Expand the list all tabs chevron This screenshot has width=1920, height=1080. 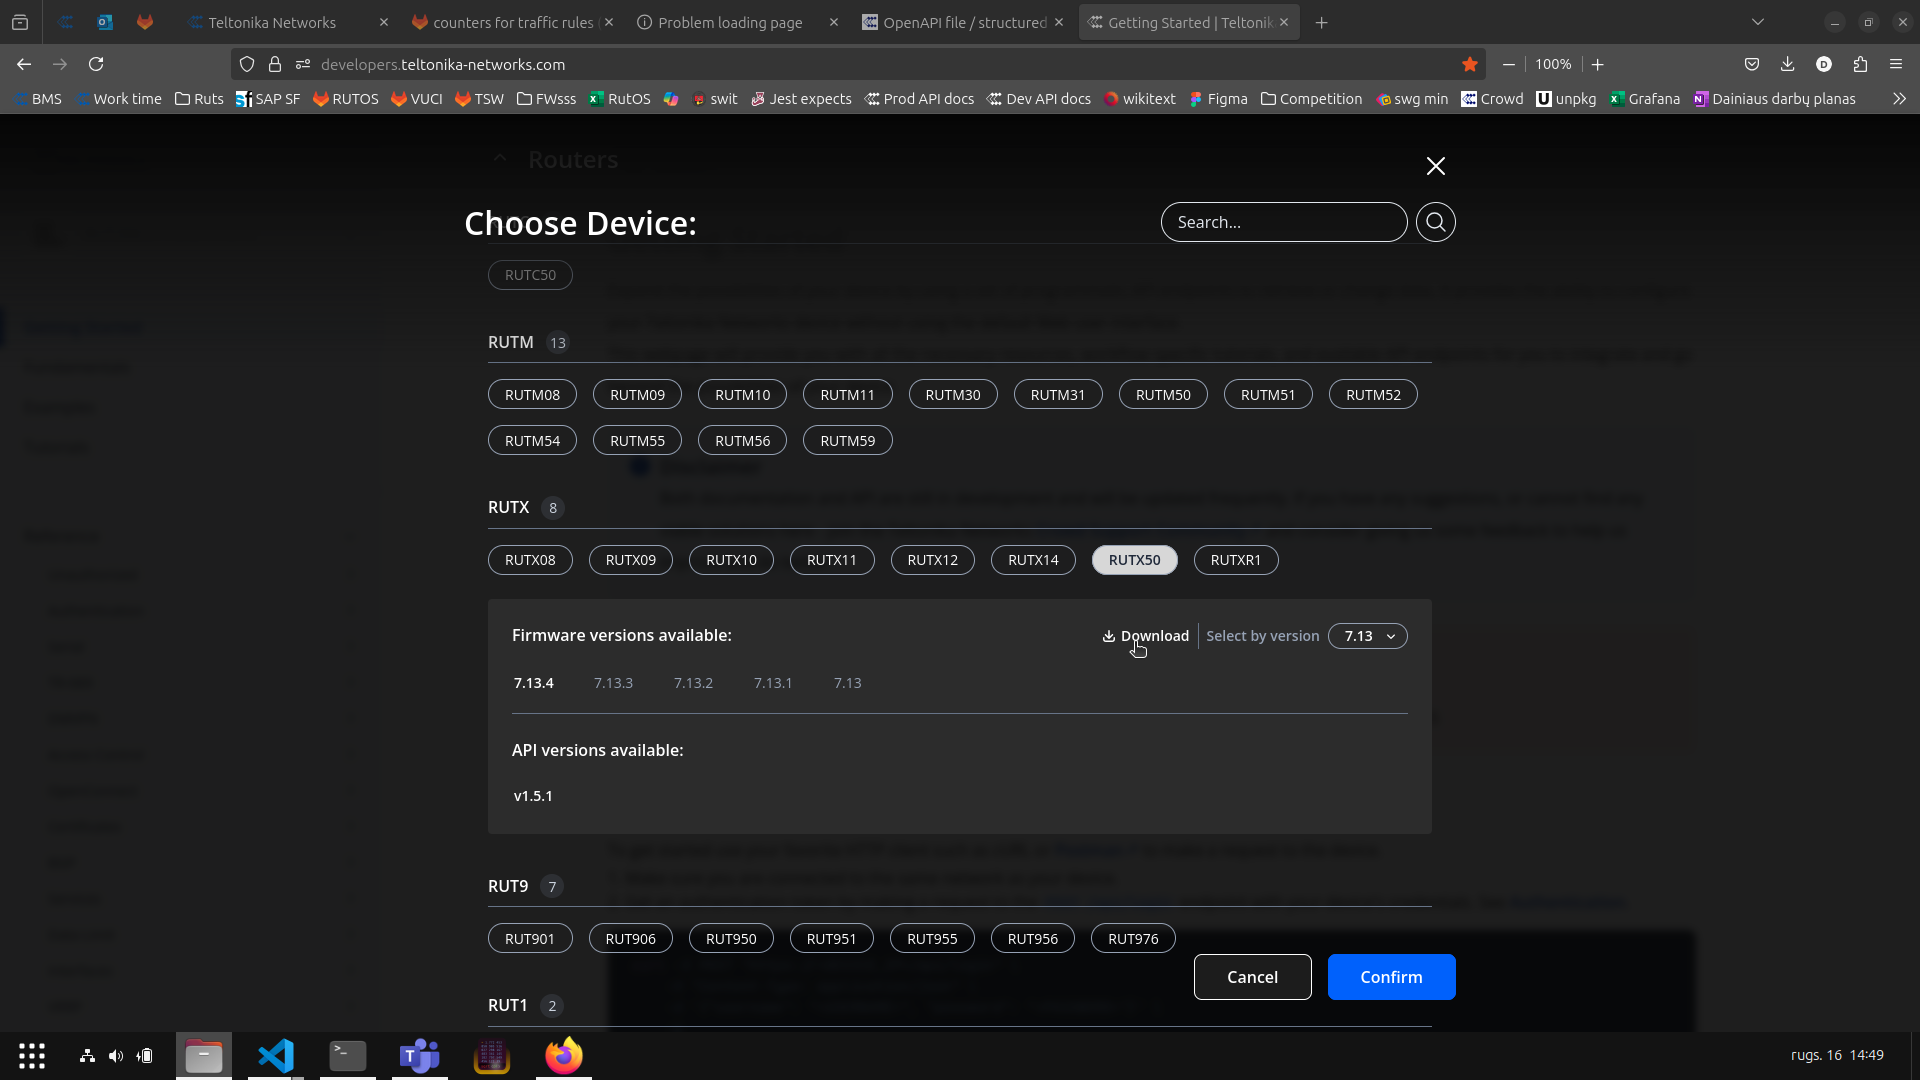1757,22
